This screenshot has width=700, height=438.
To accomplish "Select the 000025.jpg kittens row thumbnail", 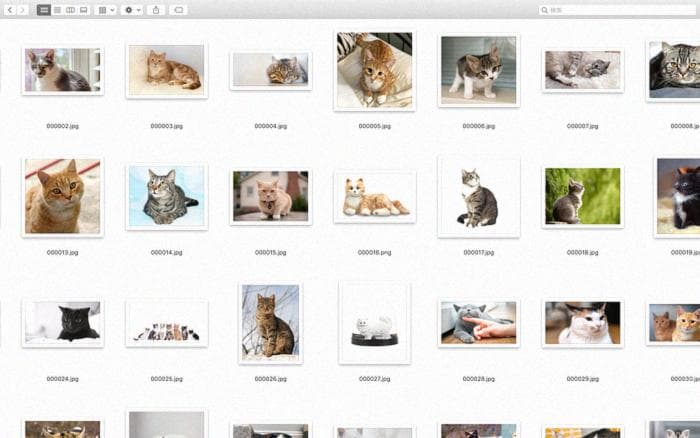I will (167, 322).
